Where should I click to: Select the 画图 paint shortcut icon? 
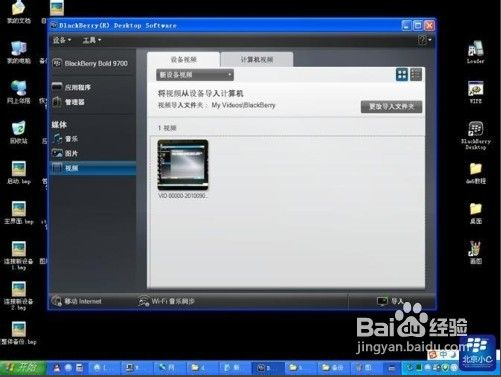pos(476,252)
